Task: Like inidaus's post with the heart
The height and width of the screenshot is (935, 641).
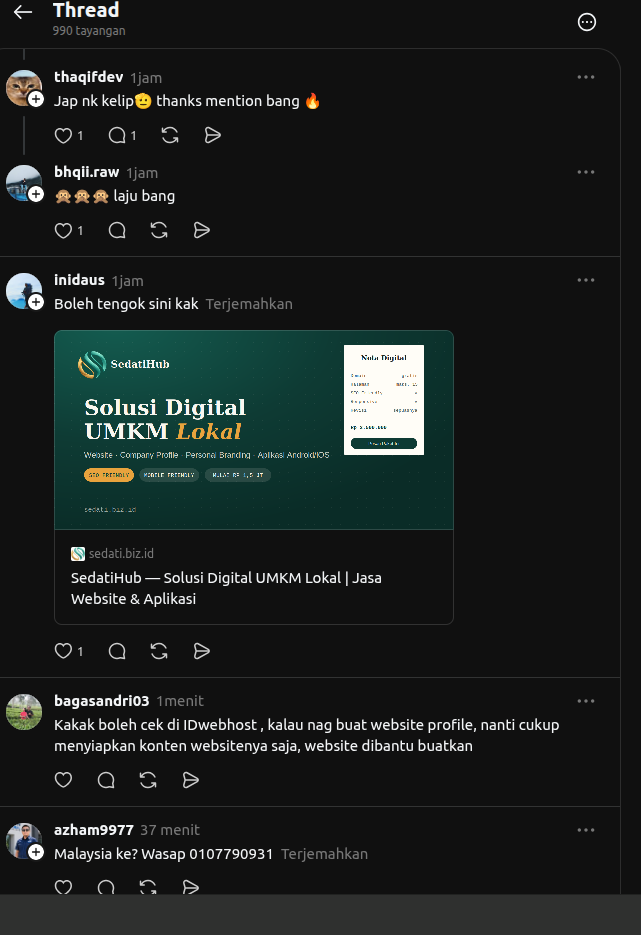Action: [63, 651]
